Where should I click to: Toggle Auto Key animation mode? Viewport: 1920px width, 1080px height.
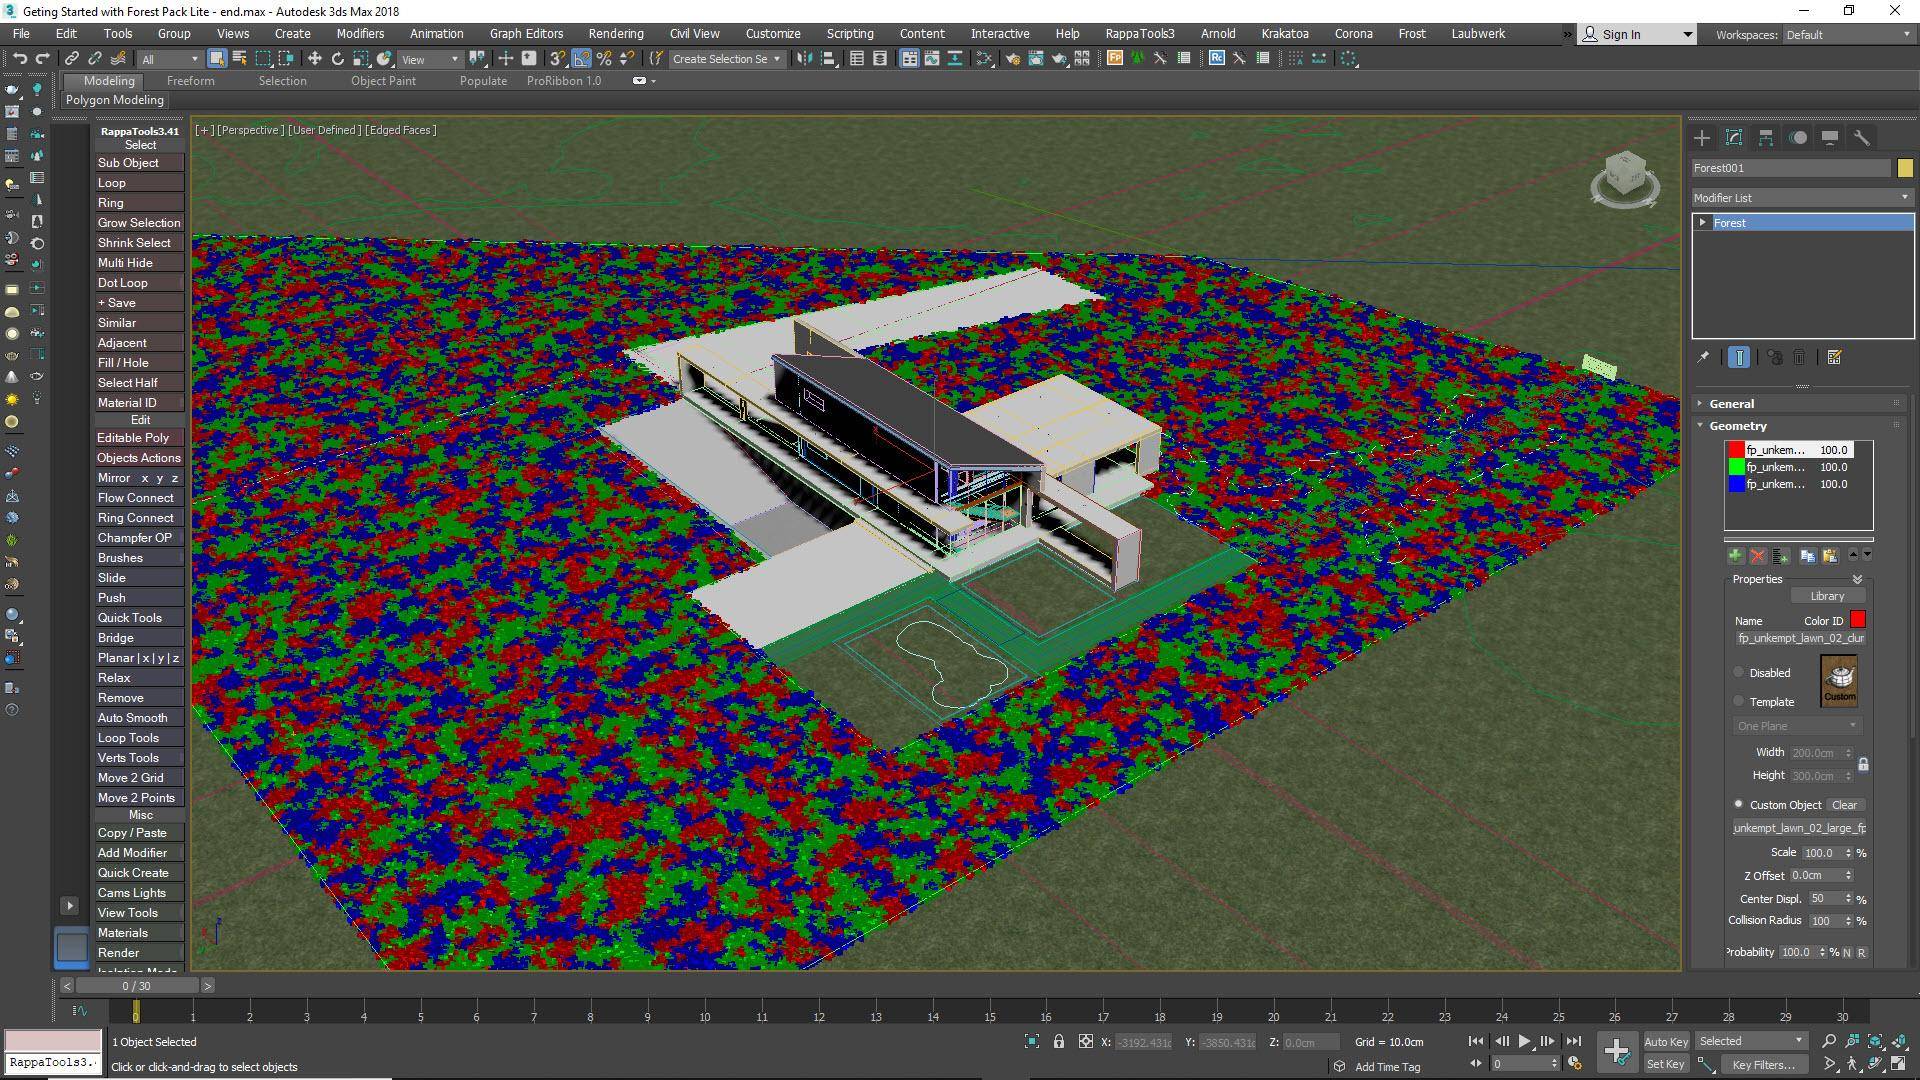coord(1666,1041)
